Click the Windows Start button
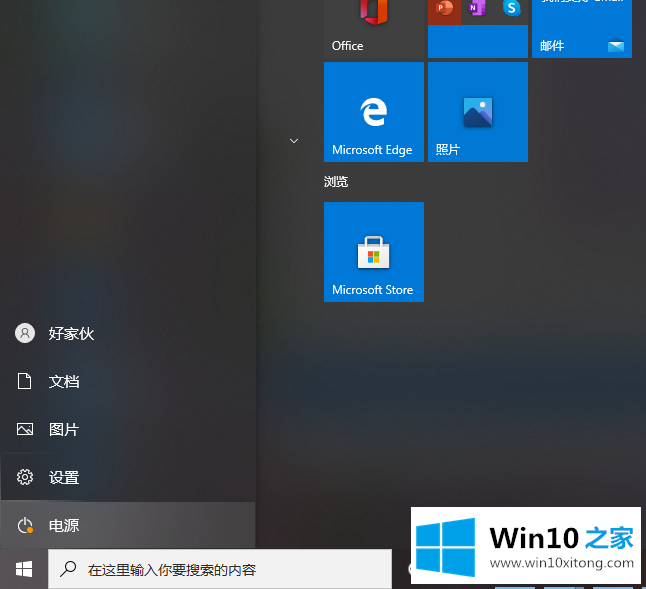The image size is (646, 589). pos(24,569)
